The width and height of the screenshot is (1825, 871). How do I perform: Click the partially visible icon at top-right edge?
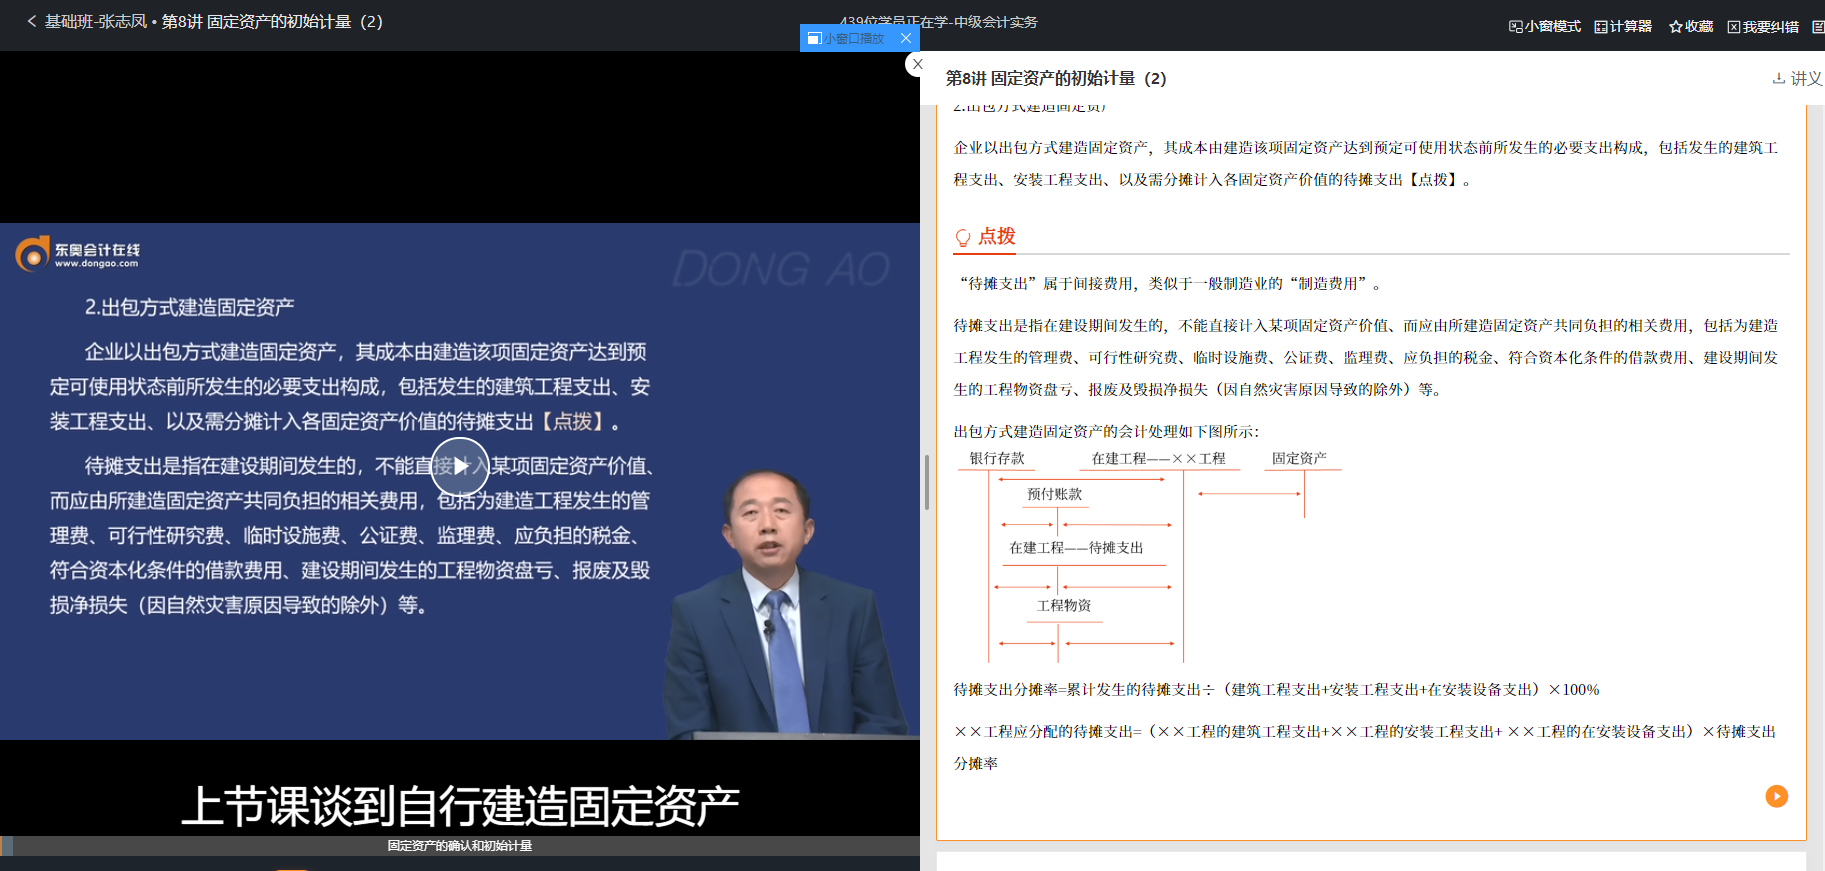(x=1817, y=26)
